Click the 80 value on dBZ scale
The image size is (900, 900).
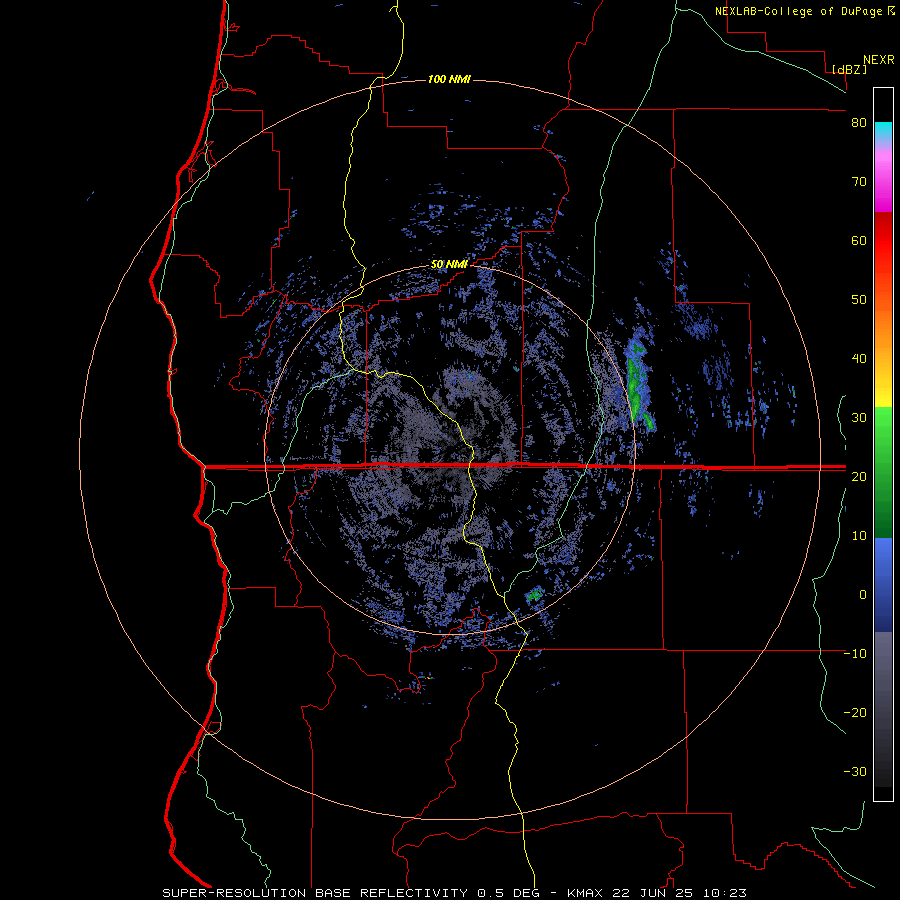859,123
